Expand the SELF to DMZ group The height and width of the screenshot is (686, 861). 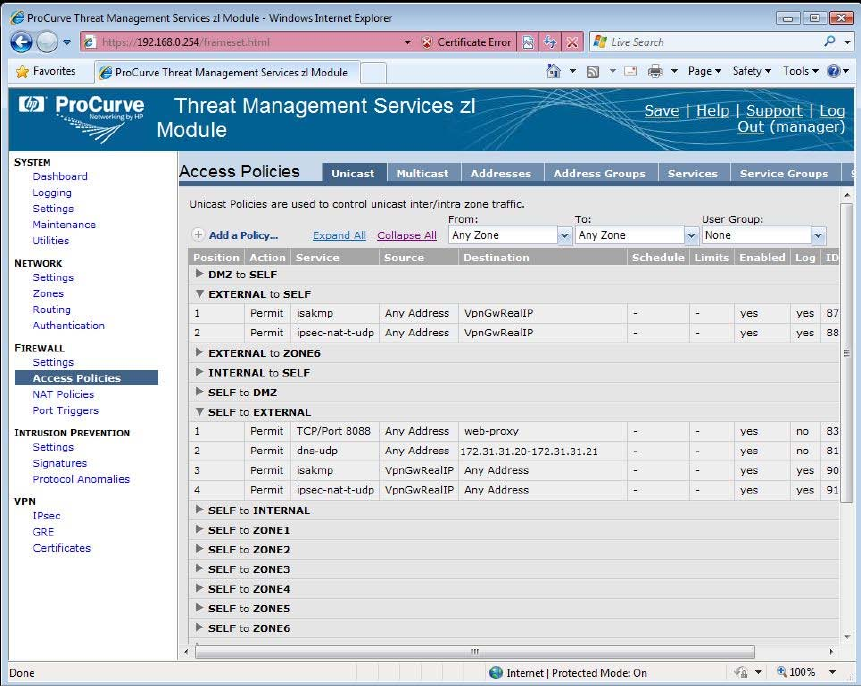coord(199,392)
